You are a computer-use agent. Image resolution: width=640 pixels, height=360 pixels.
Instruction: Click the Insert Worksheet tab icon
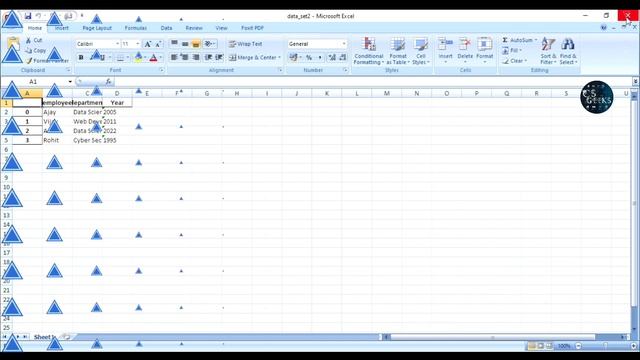(66, 337)
